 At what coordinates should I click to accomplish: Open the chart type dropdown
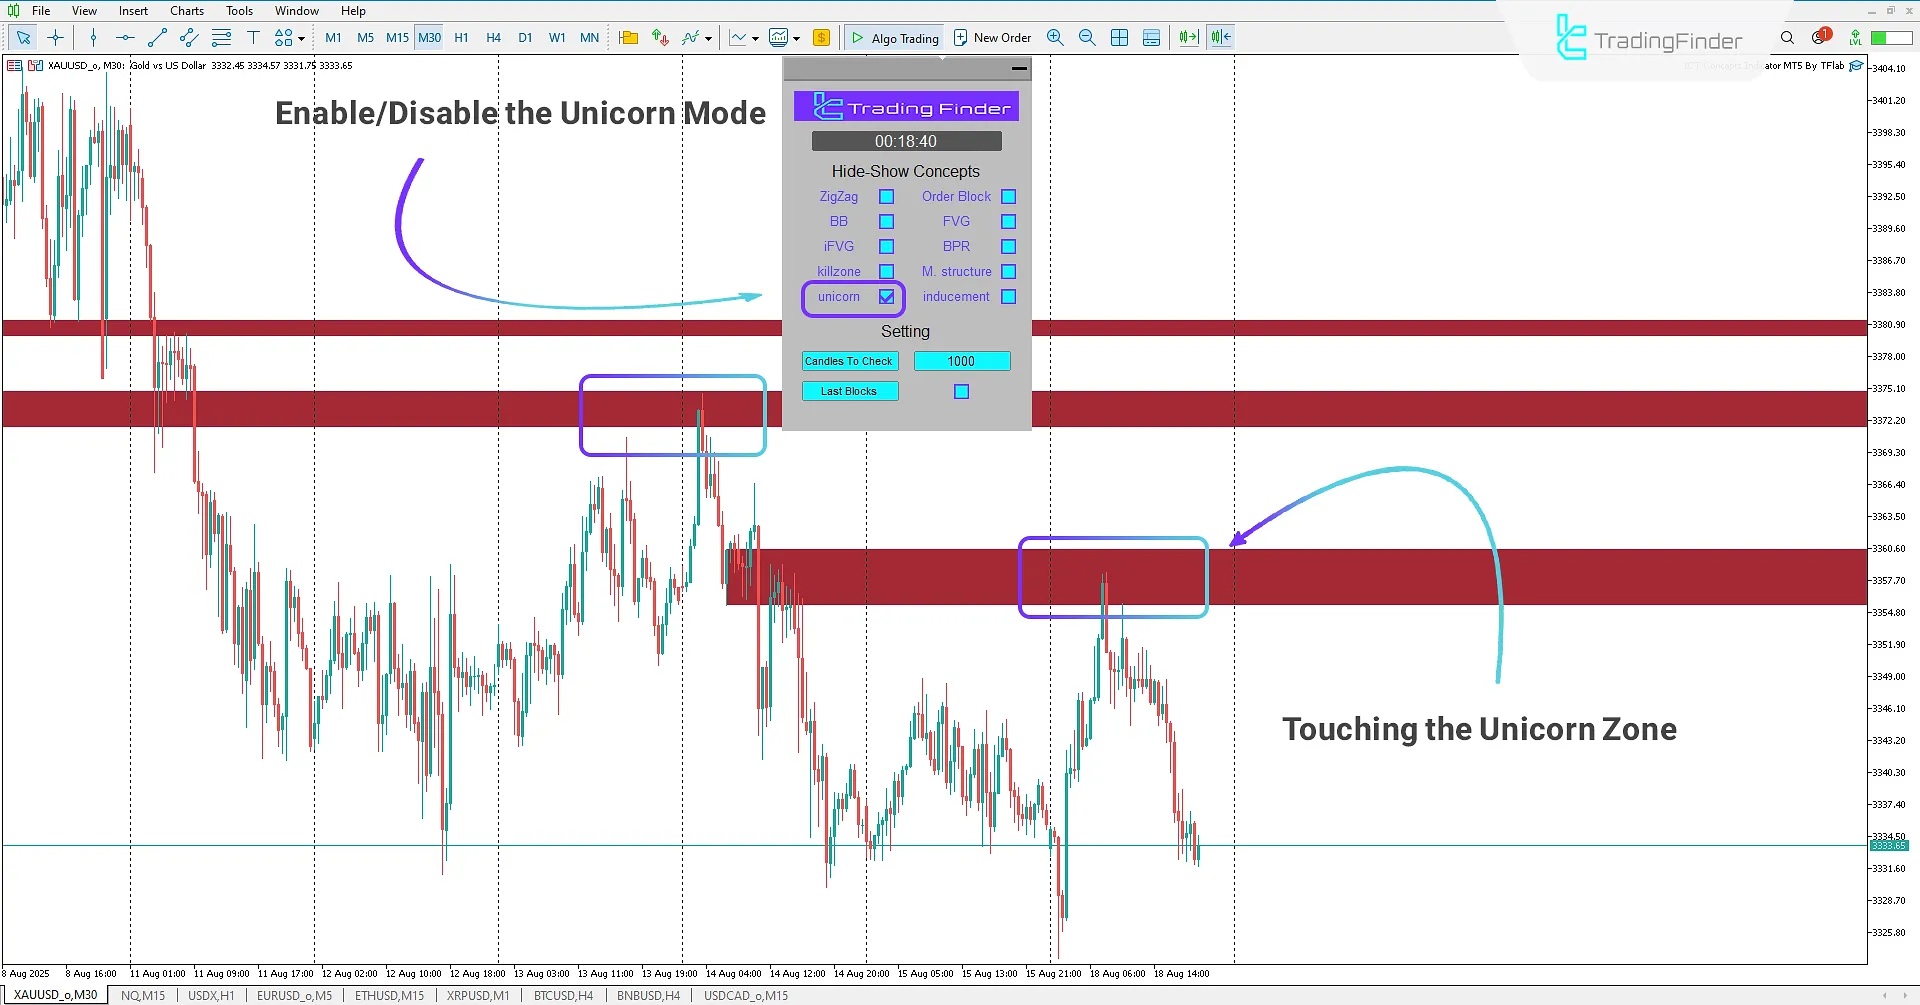(x=756, y=38)
